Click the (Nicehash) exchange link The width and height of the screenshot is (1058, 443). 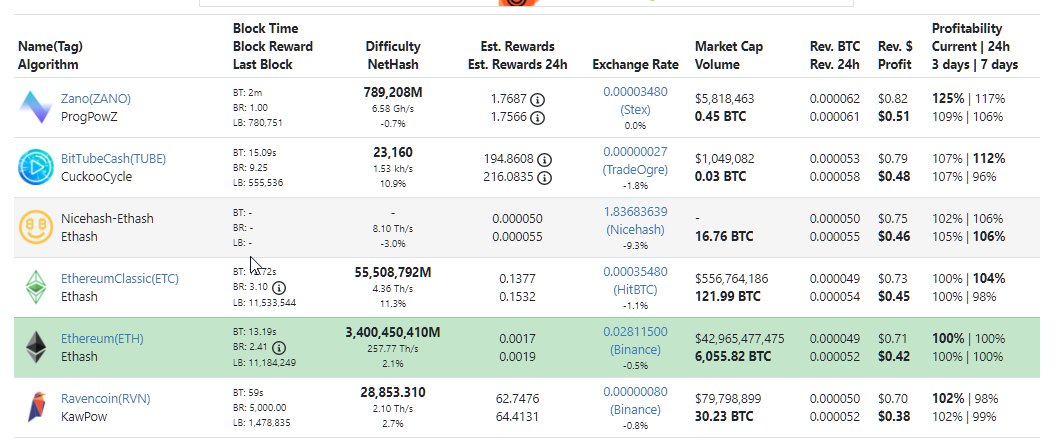pyautogui.click(x=635, y=229)
